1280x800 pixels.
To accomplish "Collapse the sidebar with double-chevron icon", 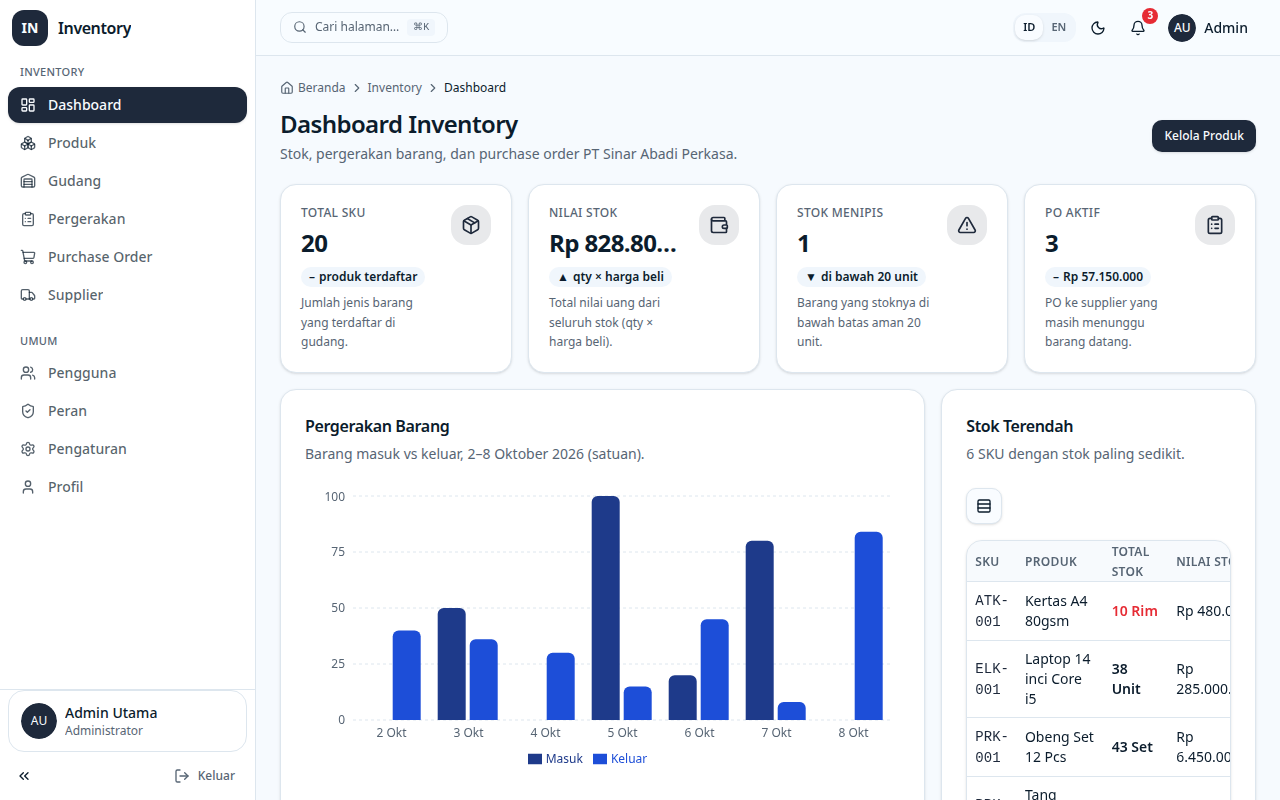I will [24, 776].
